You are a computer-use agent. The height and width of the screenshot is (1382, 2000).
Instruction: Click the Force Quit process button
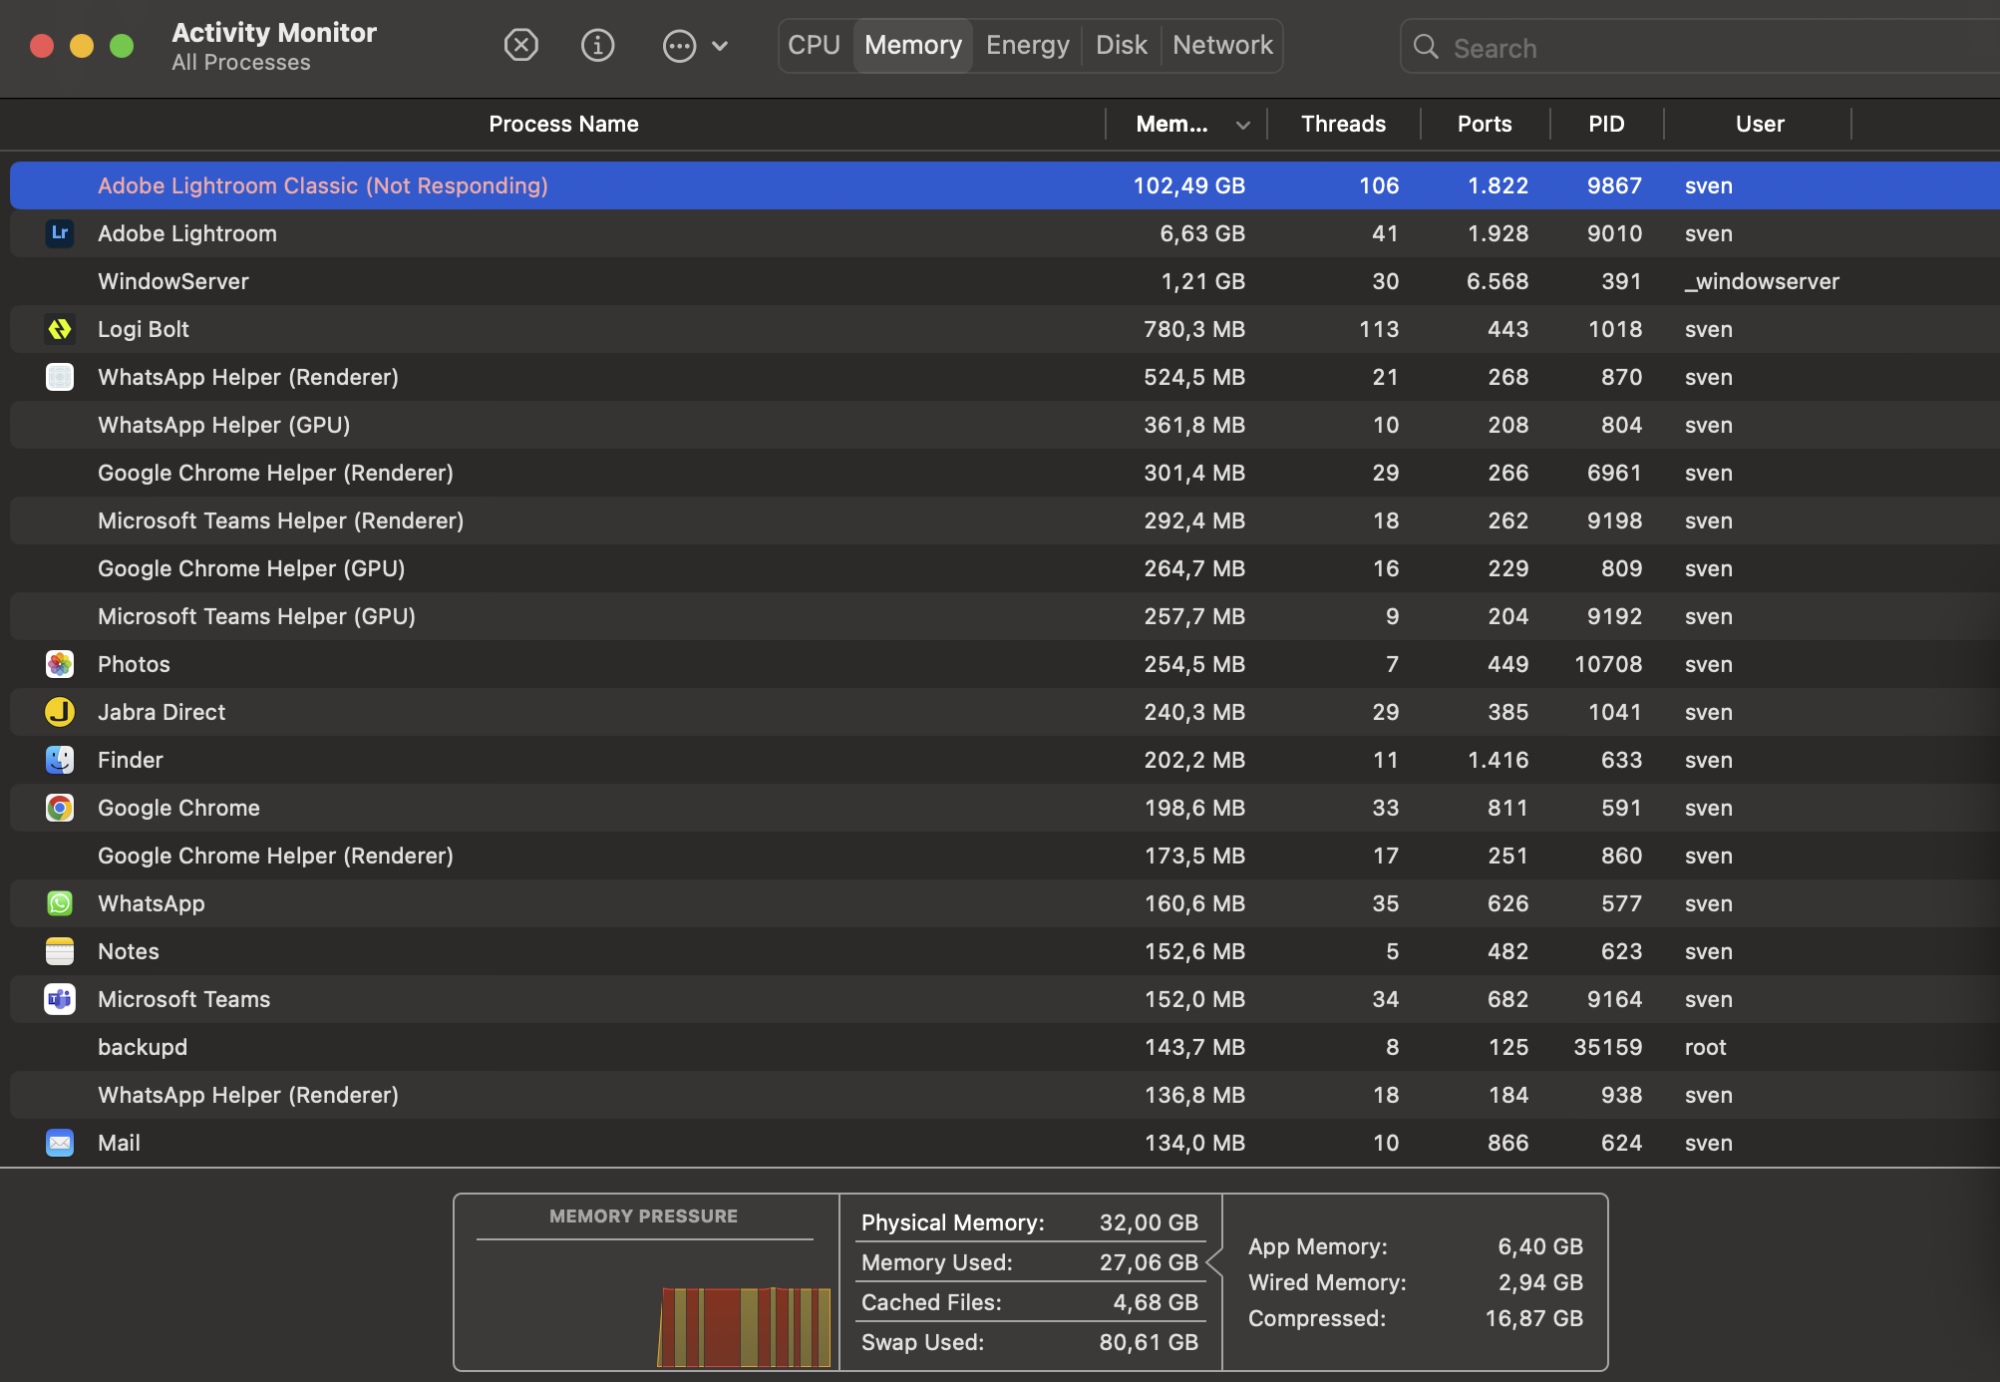click(521, 44)
